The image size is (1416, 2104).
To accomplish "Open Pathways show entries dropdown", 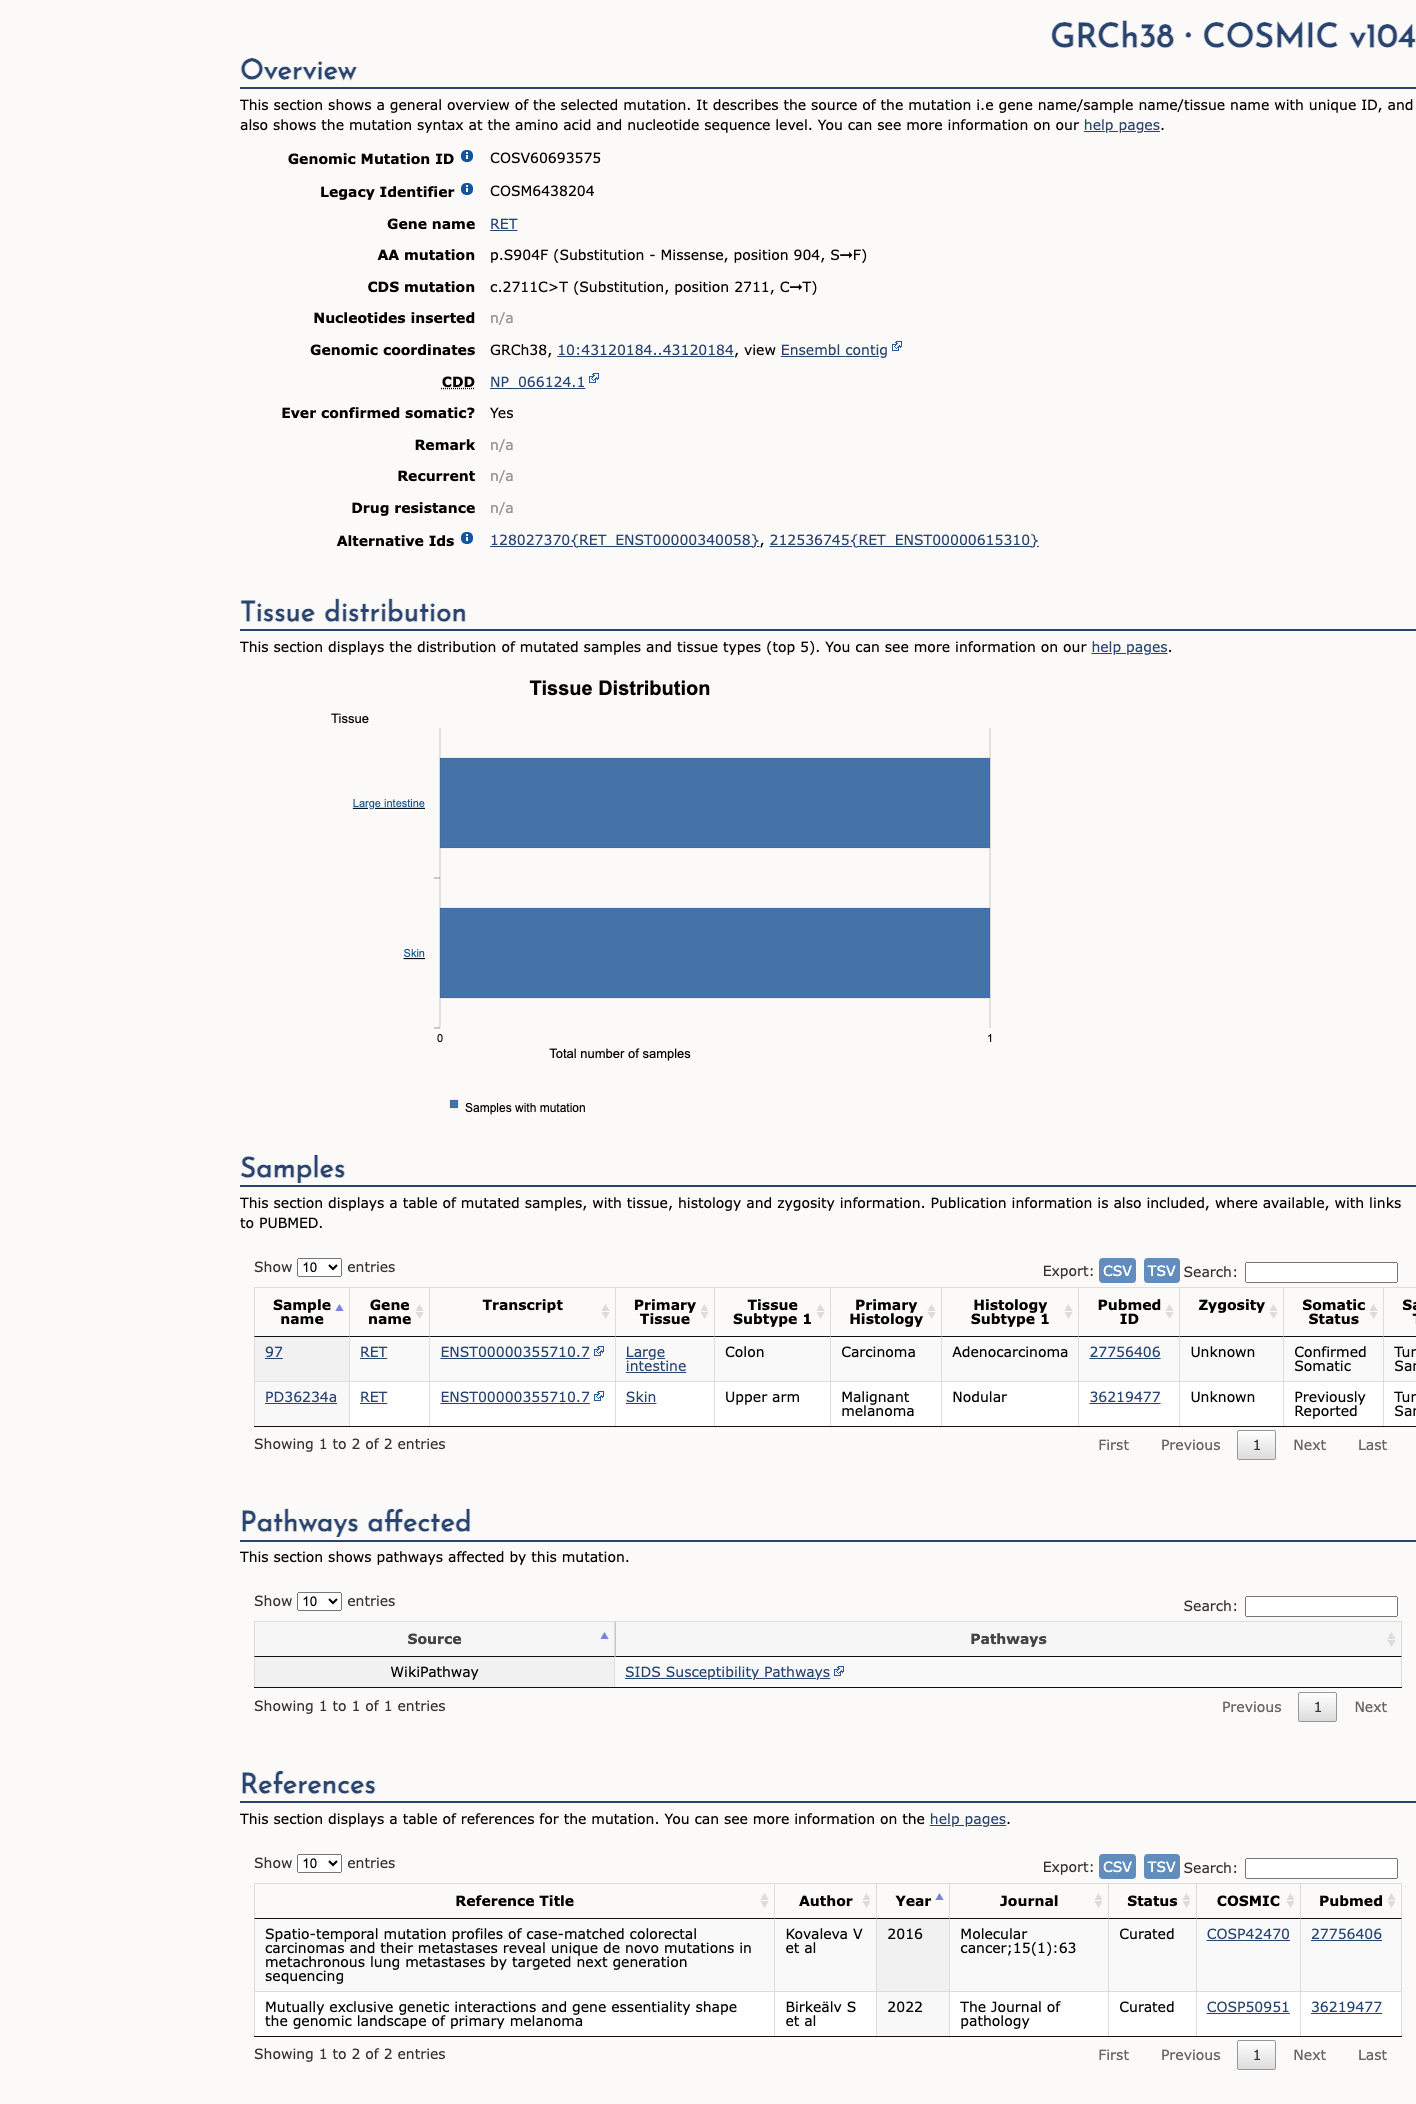I will click(x=319, y=1601).
